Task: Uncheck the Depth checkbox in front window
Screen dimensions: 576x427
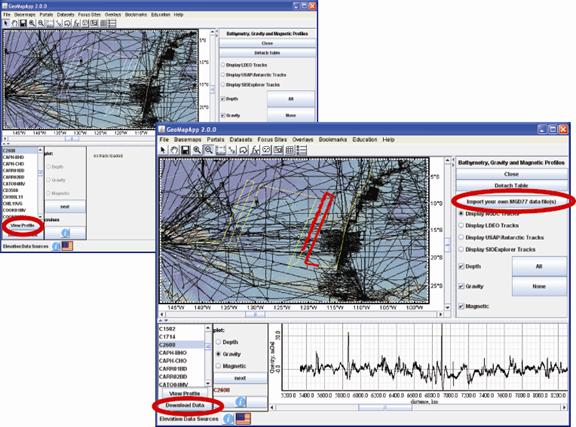Action: click(461, 266)
